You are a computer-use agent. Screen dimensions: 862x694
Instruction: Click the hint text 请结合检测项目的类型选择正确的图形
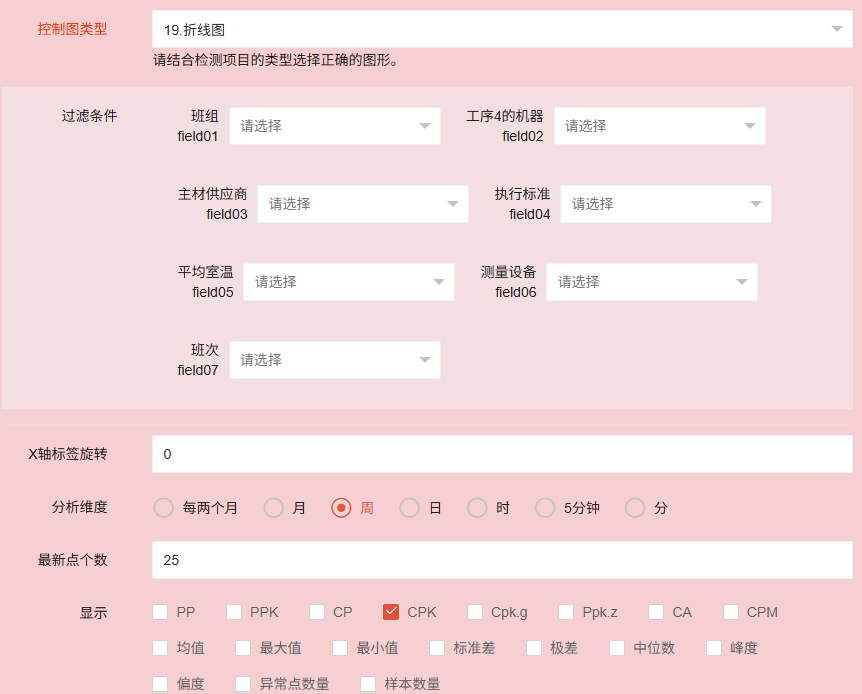coord(275,60)
